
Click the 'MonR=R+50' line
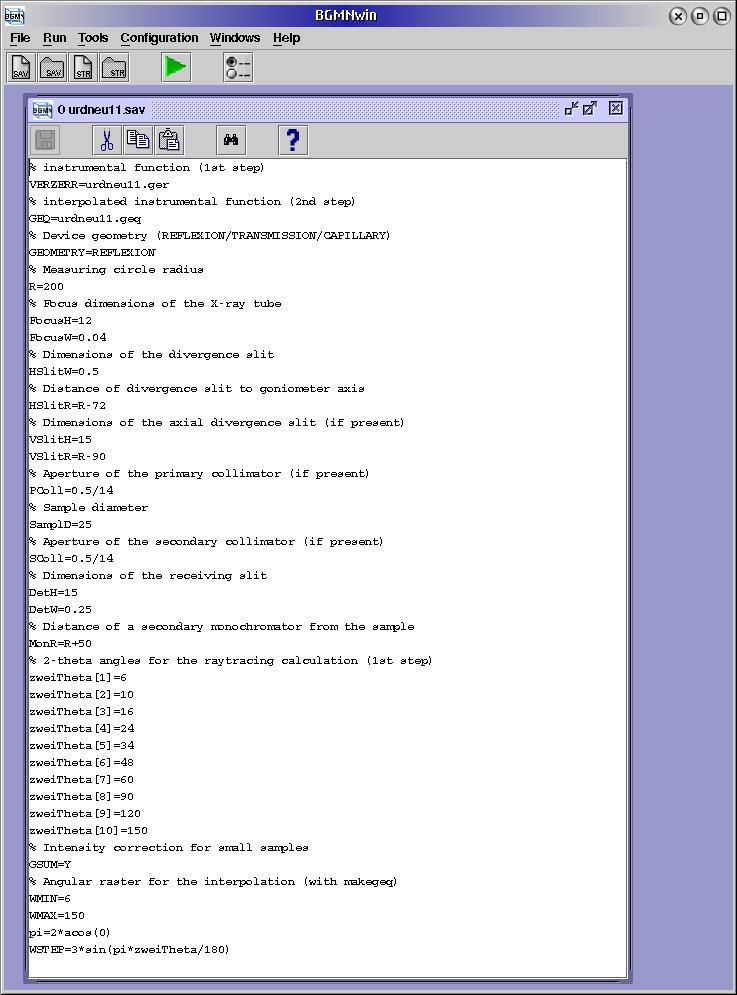click(x=60, y=643)
